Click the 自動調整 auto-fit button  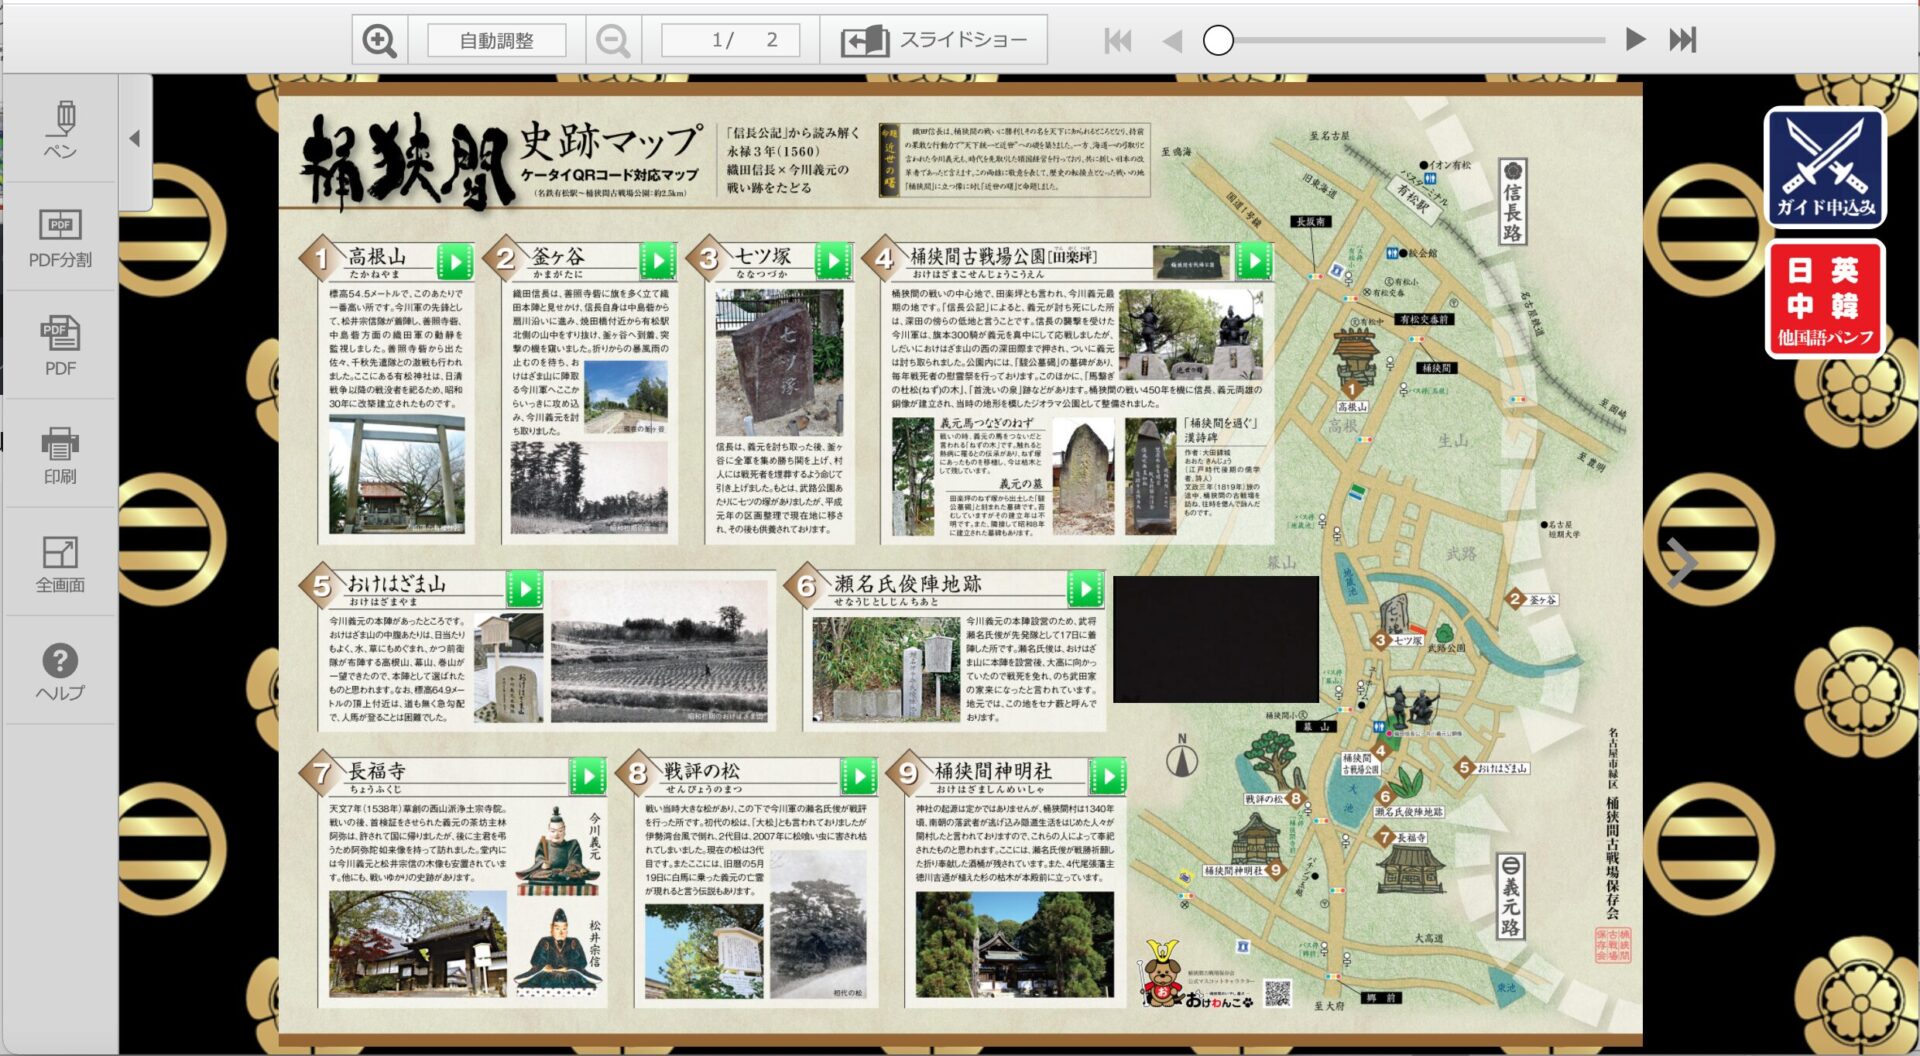point(497,40)
